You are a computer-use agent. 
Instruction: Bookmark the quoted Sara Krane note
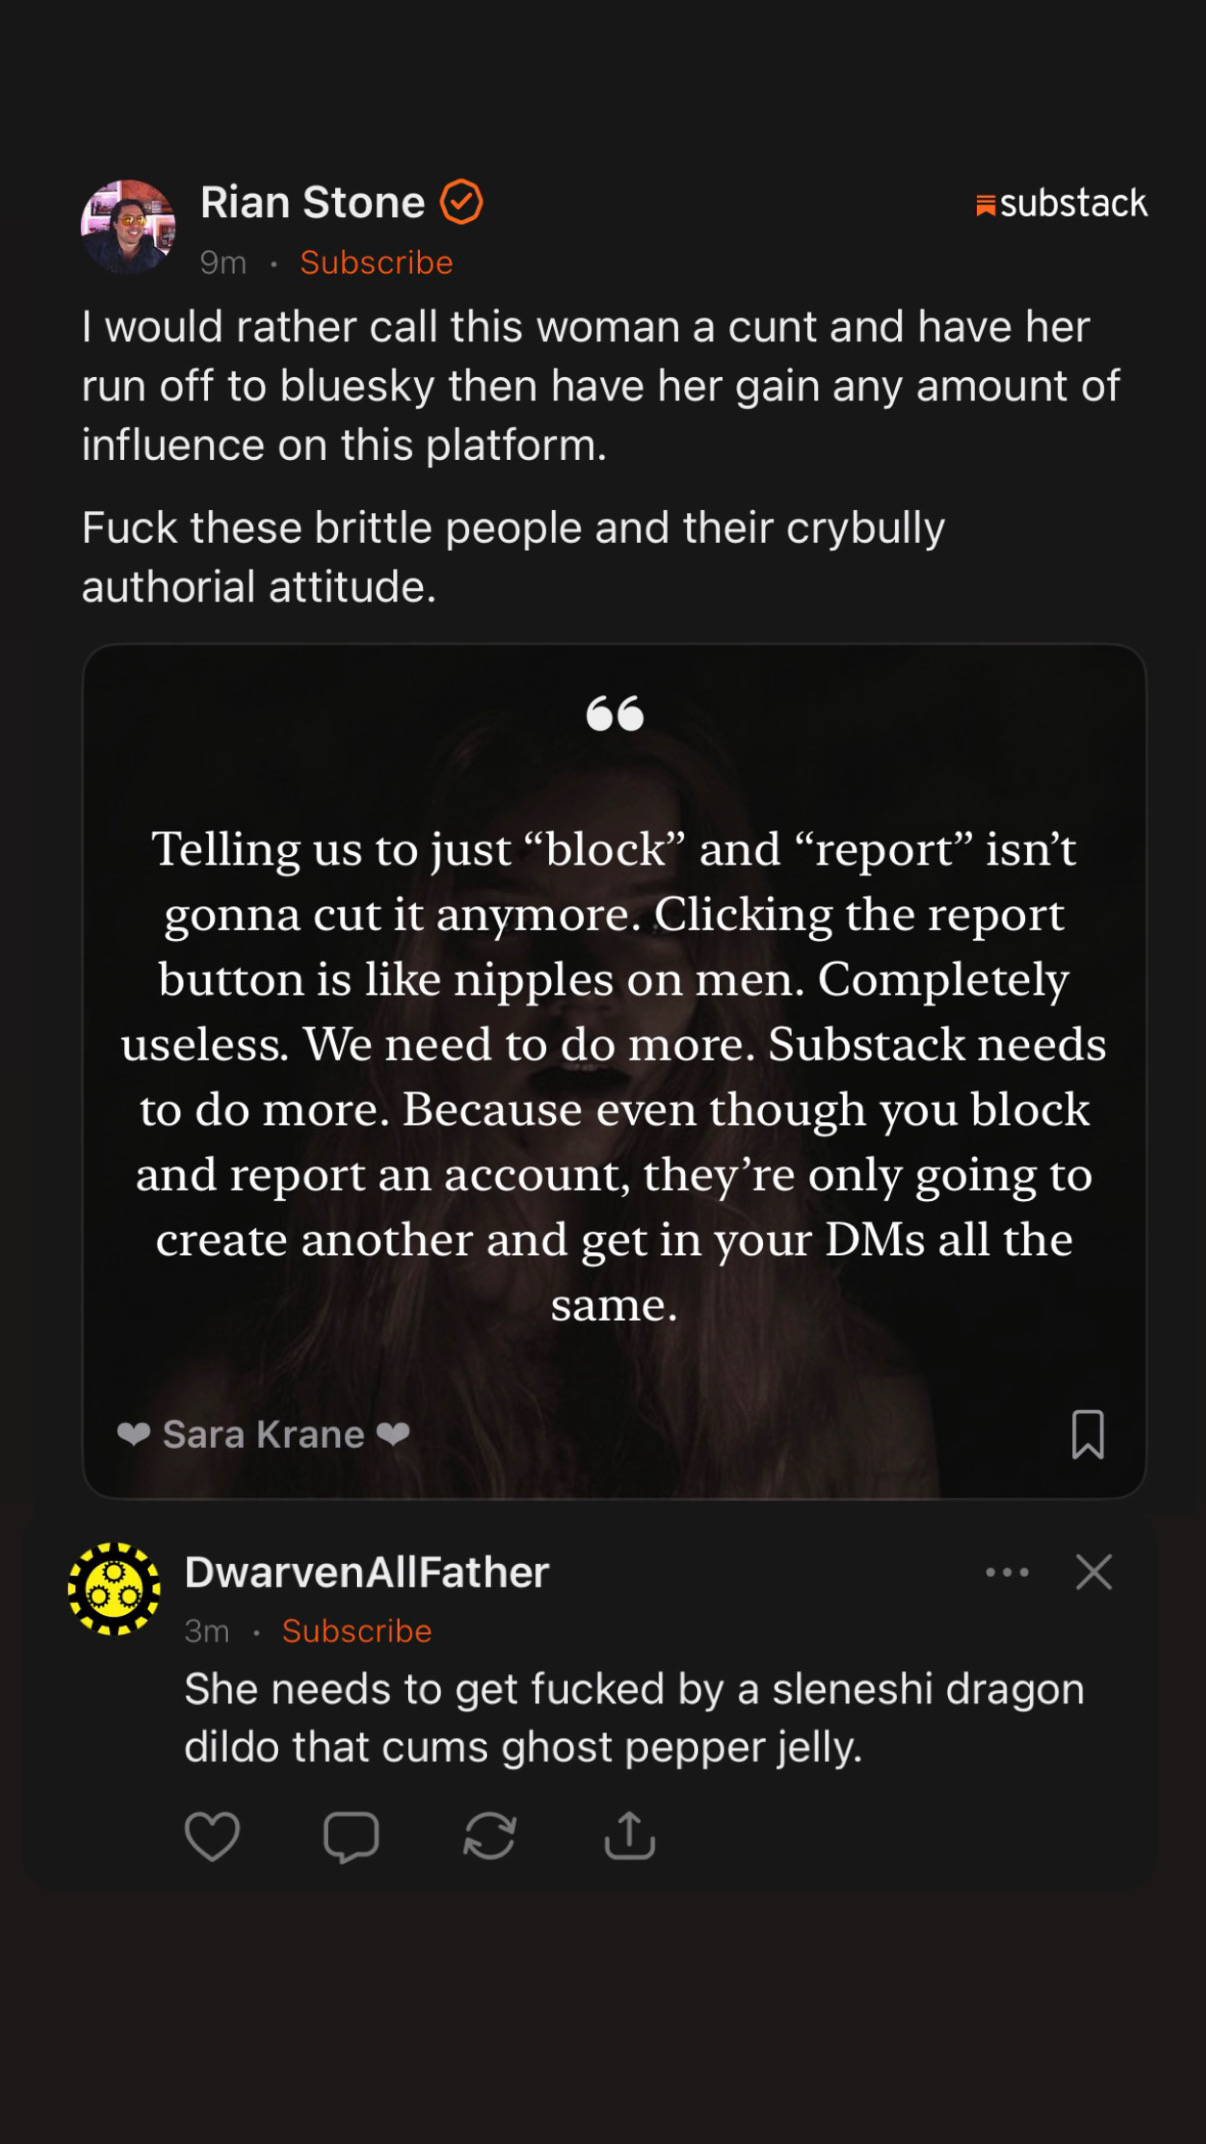pyautogui.click(x=1088, y=1434)
